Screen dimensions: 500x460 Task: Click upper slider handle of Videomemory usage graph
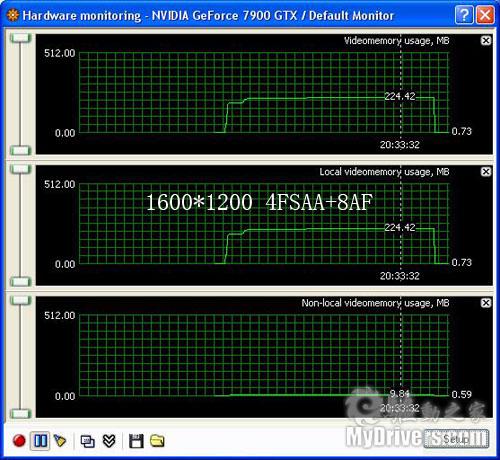20,38
